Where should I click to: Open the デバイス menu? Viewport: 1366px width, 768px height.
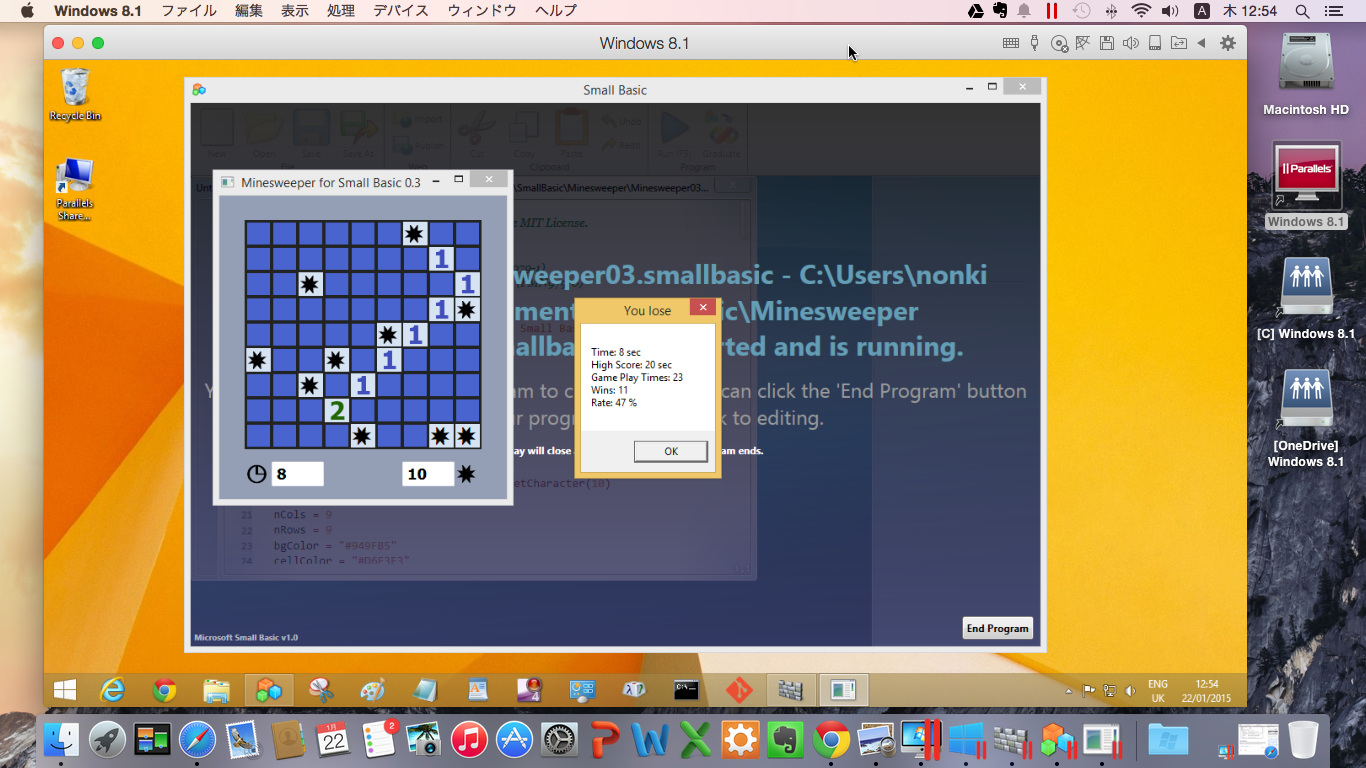point(401,11)
